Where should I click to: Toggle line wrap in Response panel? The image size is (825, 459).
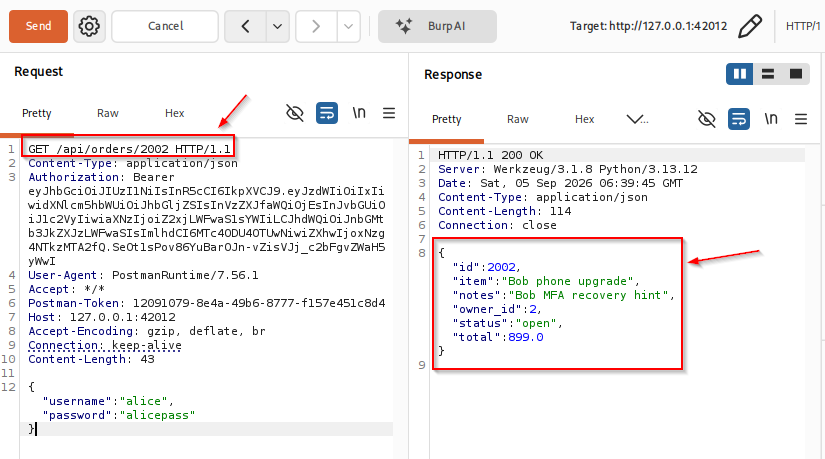tap(739, 119)
